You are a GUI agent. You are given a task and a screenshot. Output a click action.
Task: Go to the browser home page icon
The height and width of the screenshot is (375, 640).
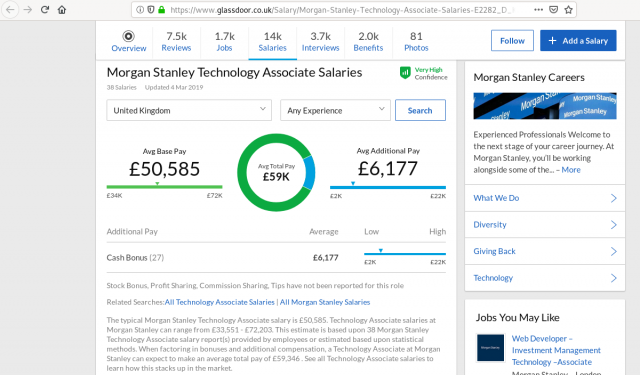click(x=62, y=9)
